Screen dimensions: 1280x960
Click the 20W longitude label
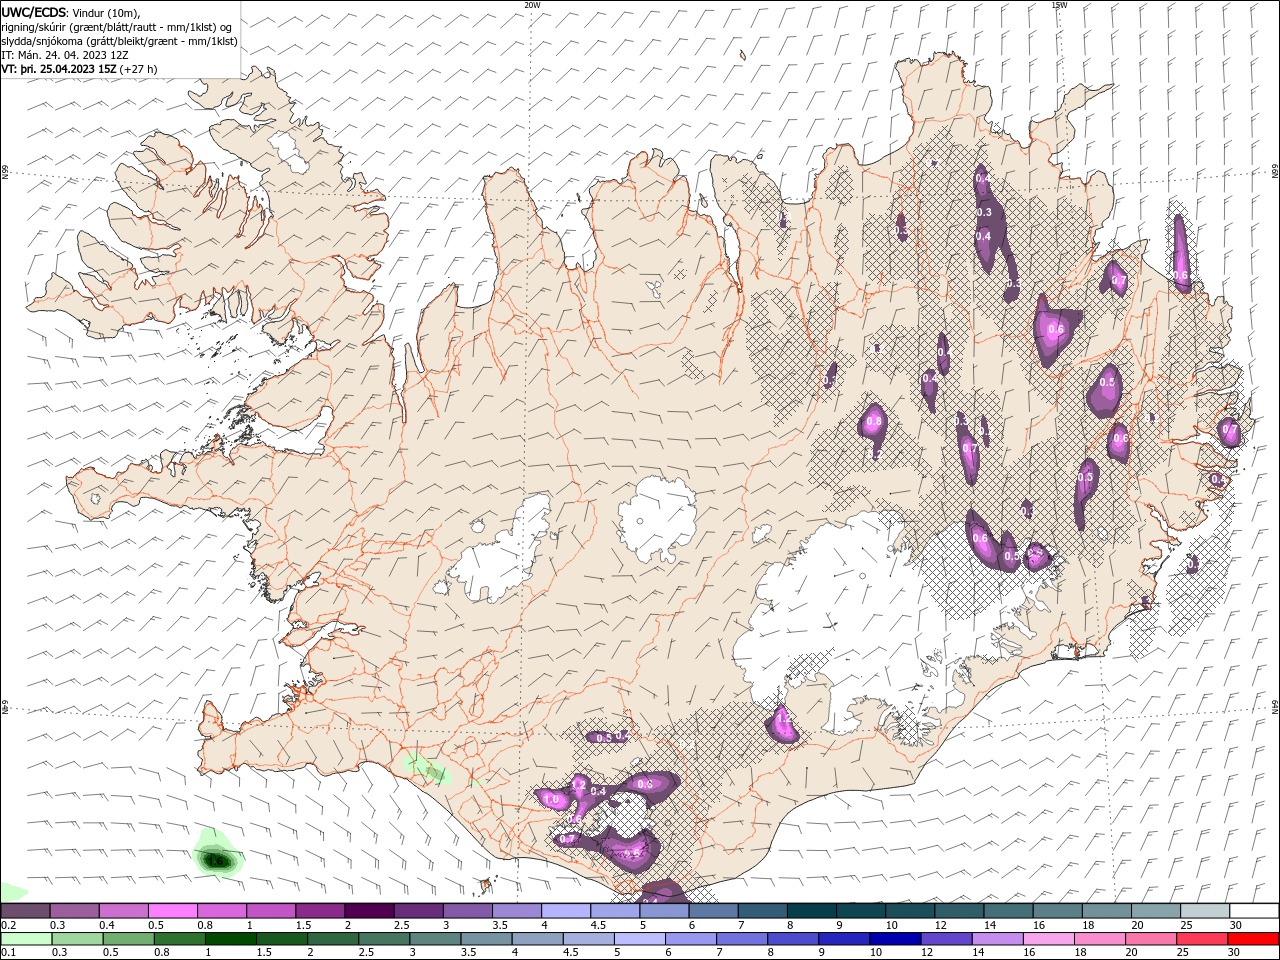pos(532,5)
